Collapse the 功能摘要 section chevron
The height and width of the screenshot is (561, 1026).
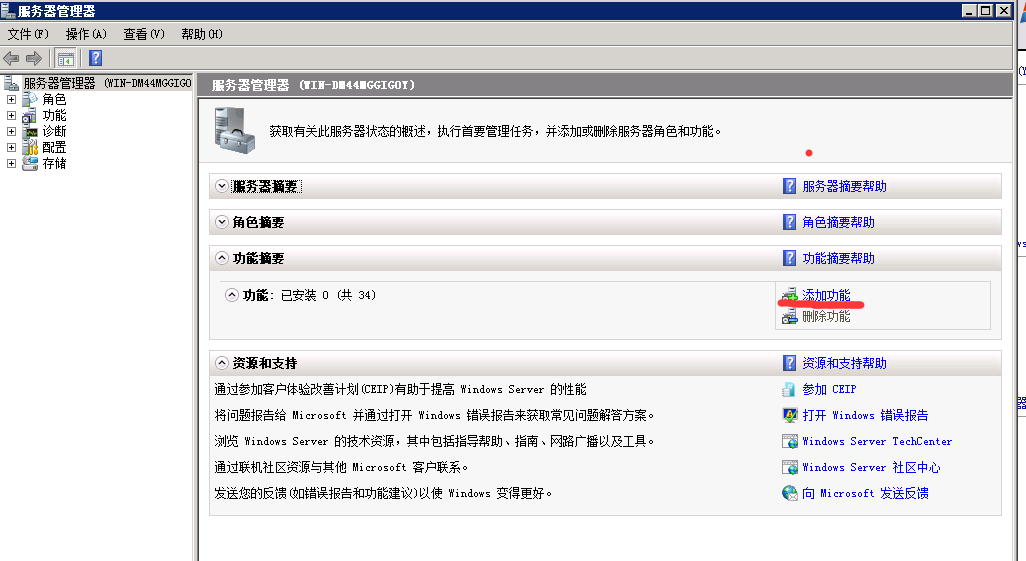(x=222, y=259)
